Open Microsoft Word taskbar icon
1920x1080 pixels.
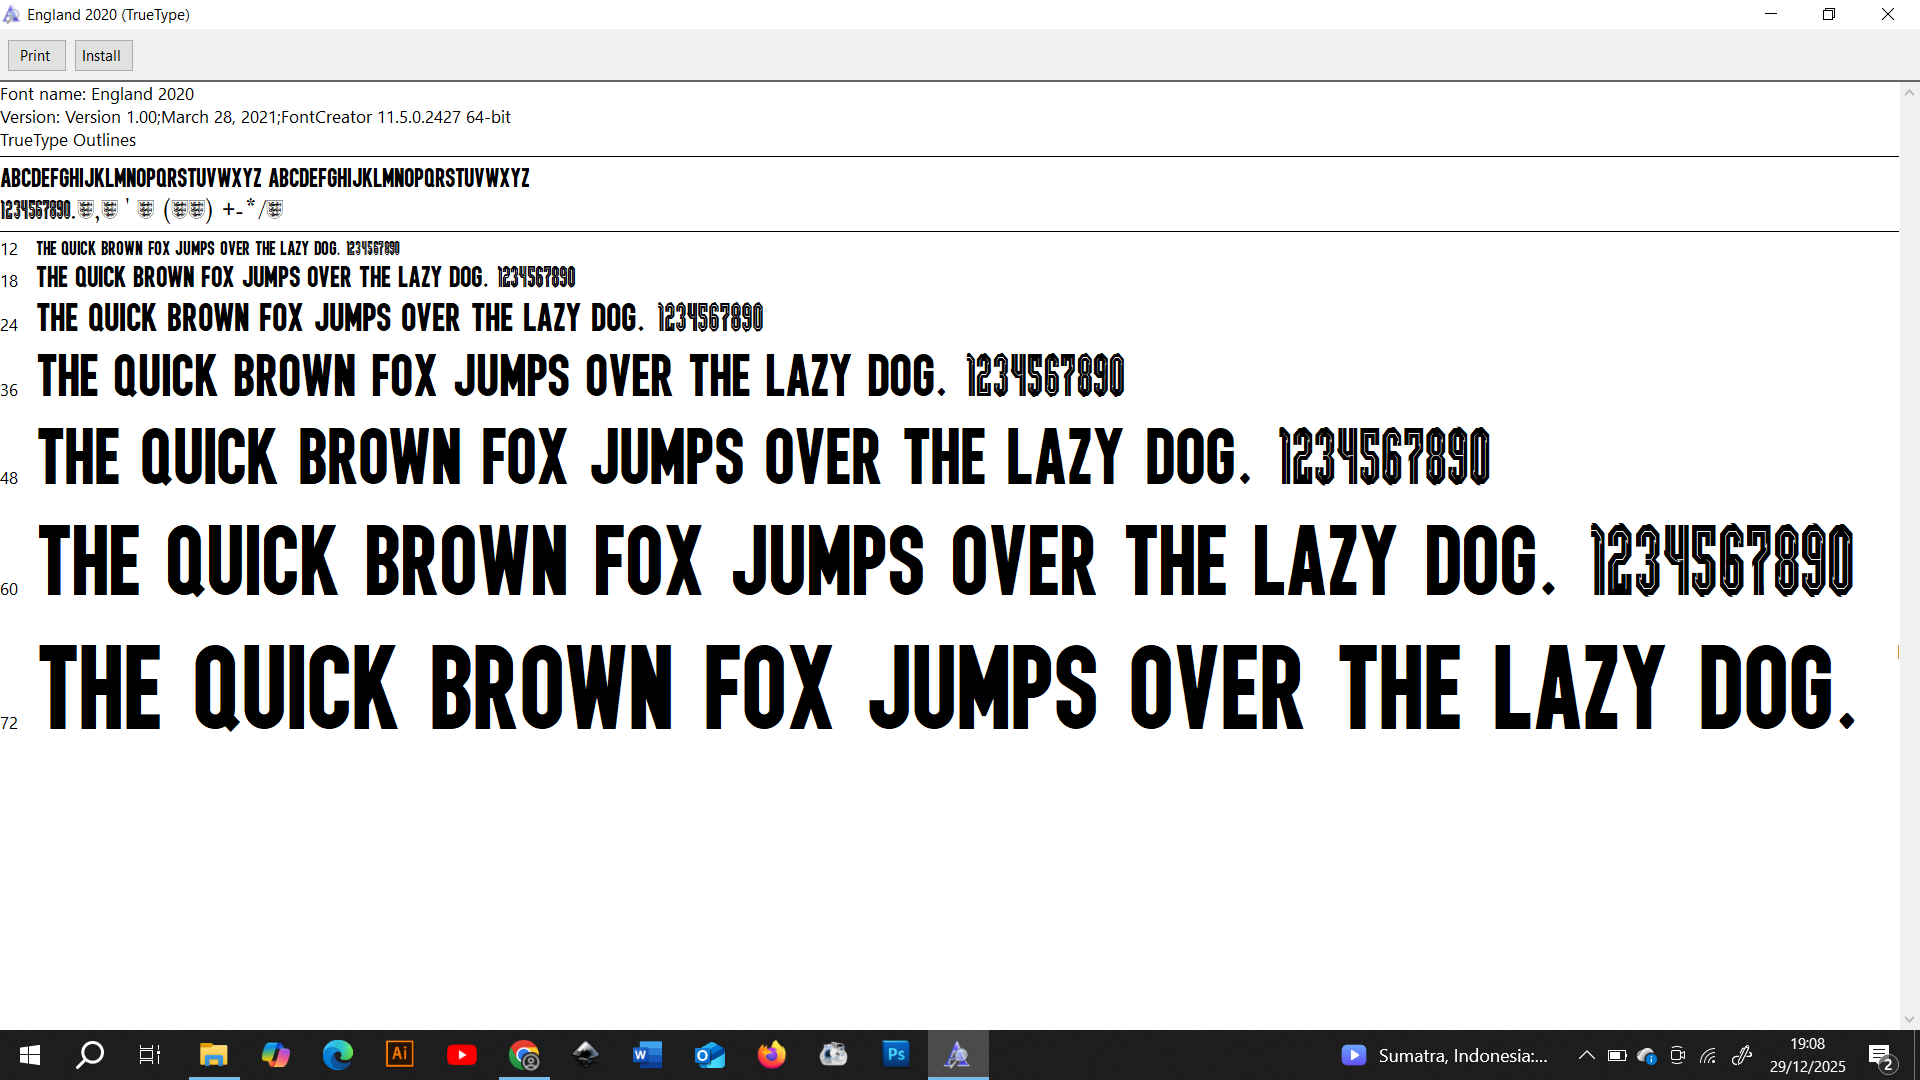[x=647, y=1055]
